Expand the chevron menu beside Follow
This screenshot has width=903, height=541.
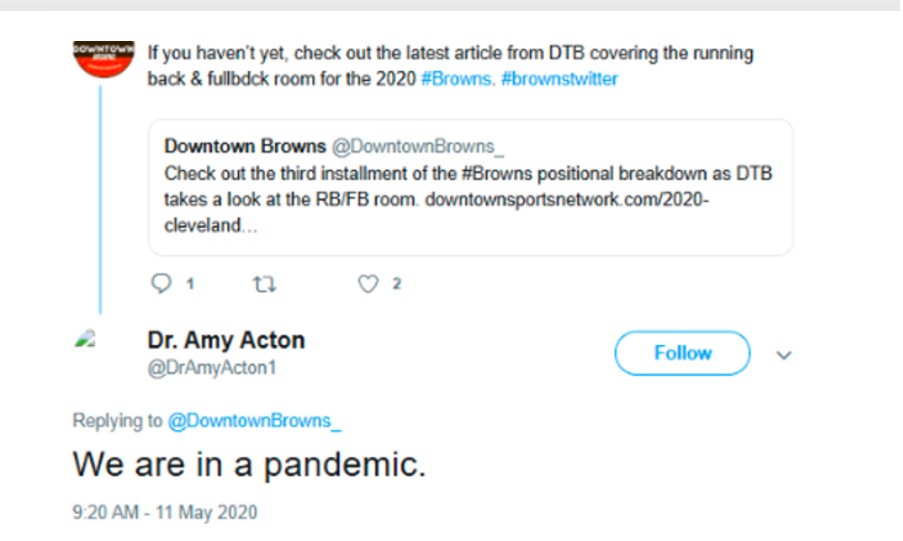coord(784,354)
